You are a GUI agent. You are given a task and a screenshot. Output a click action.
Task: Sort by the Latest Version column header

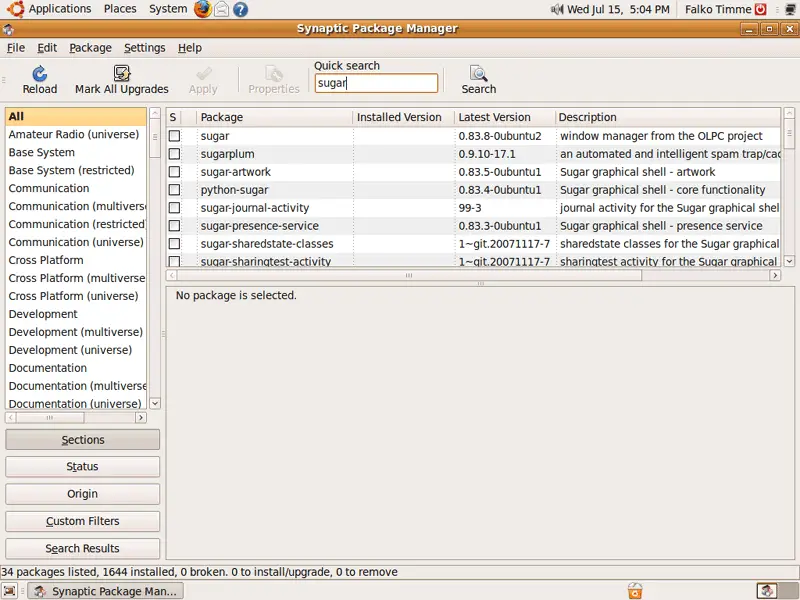505,117
